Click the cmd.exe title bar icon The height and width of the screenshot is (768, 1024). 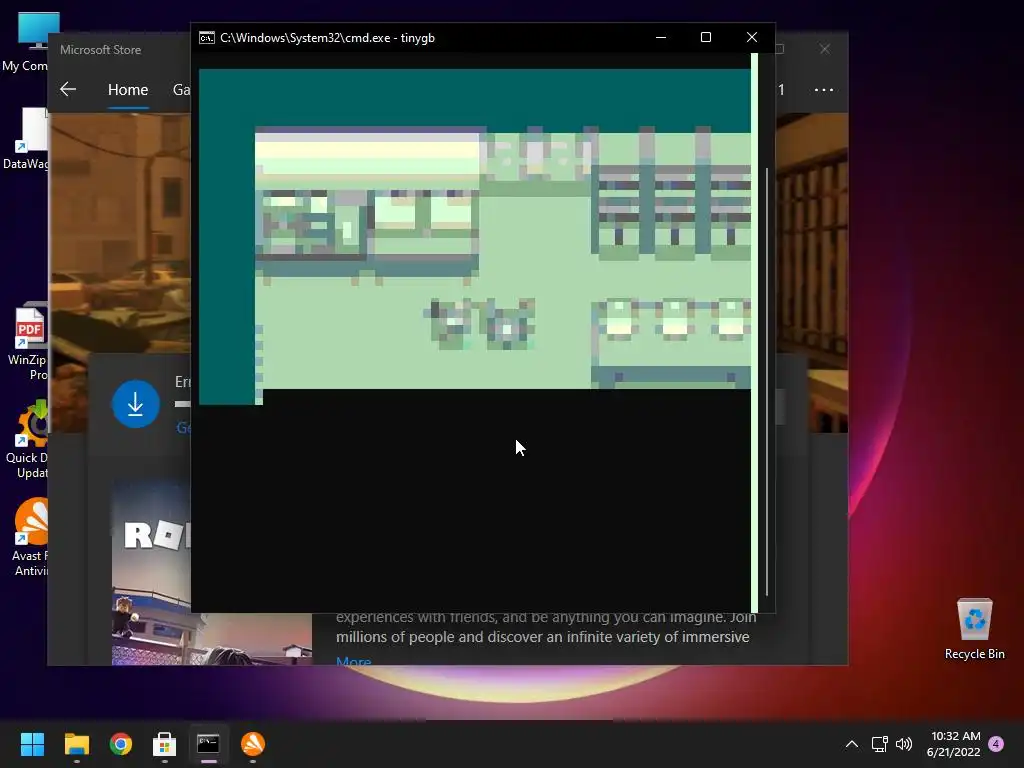[206, 38]
